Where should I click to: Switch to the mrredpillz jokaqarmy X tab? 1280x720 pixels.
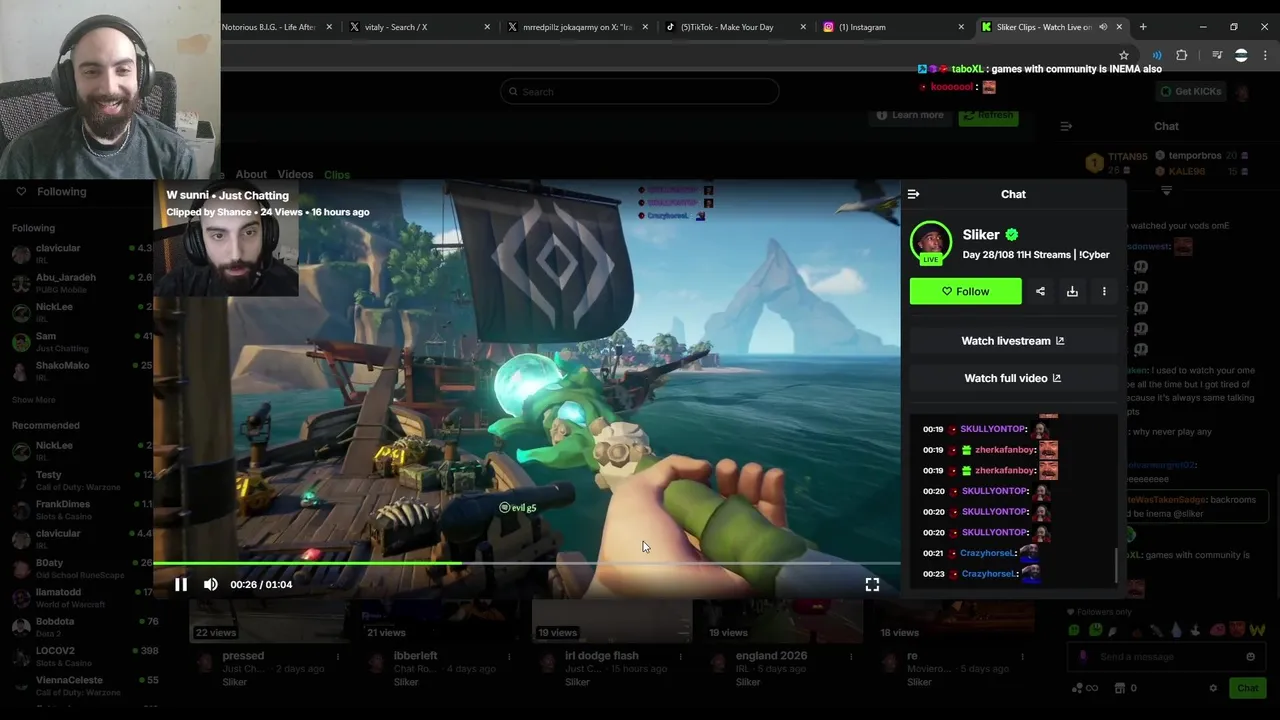point(577,27)
